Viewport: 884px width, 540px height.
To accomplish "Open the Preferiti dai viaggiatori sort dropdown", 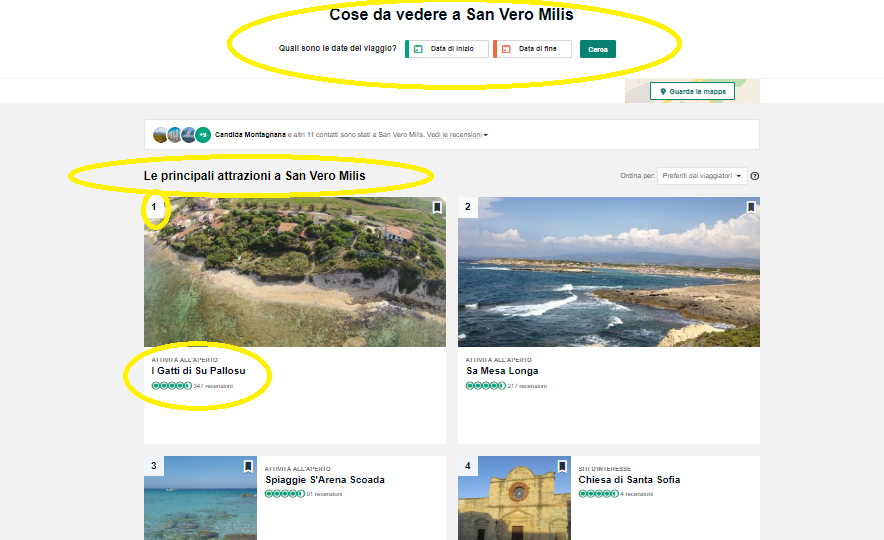I will coord(702,176).
